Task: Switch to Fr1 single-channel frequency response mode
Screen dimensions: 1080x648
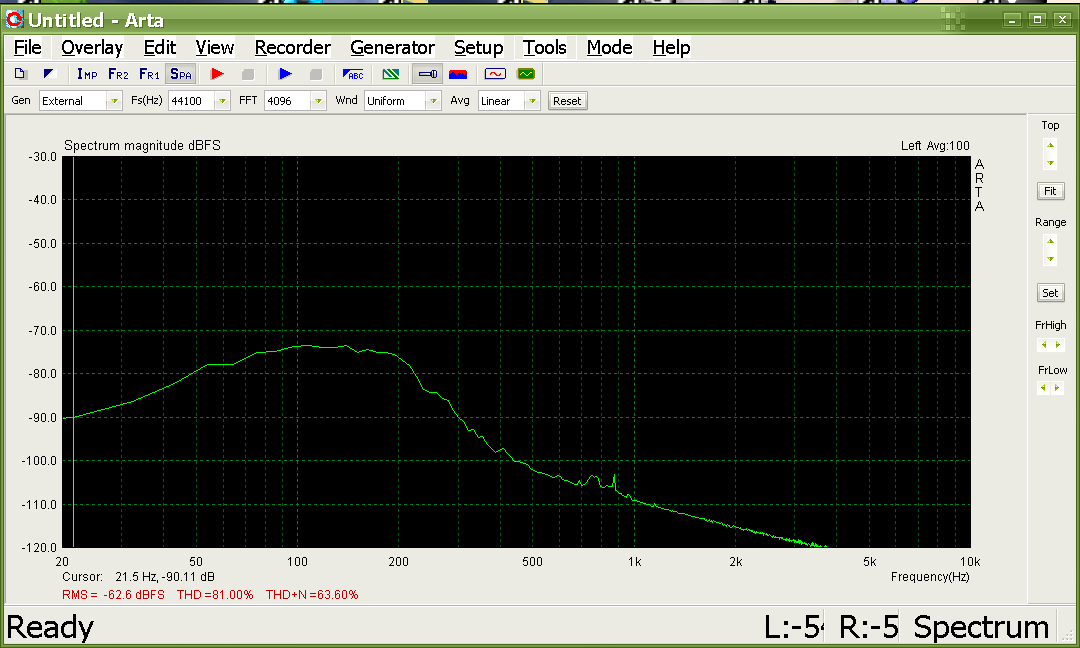Action: (x=149, y=74)
